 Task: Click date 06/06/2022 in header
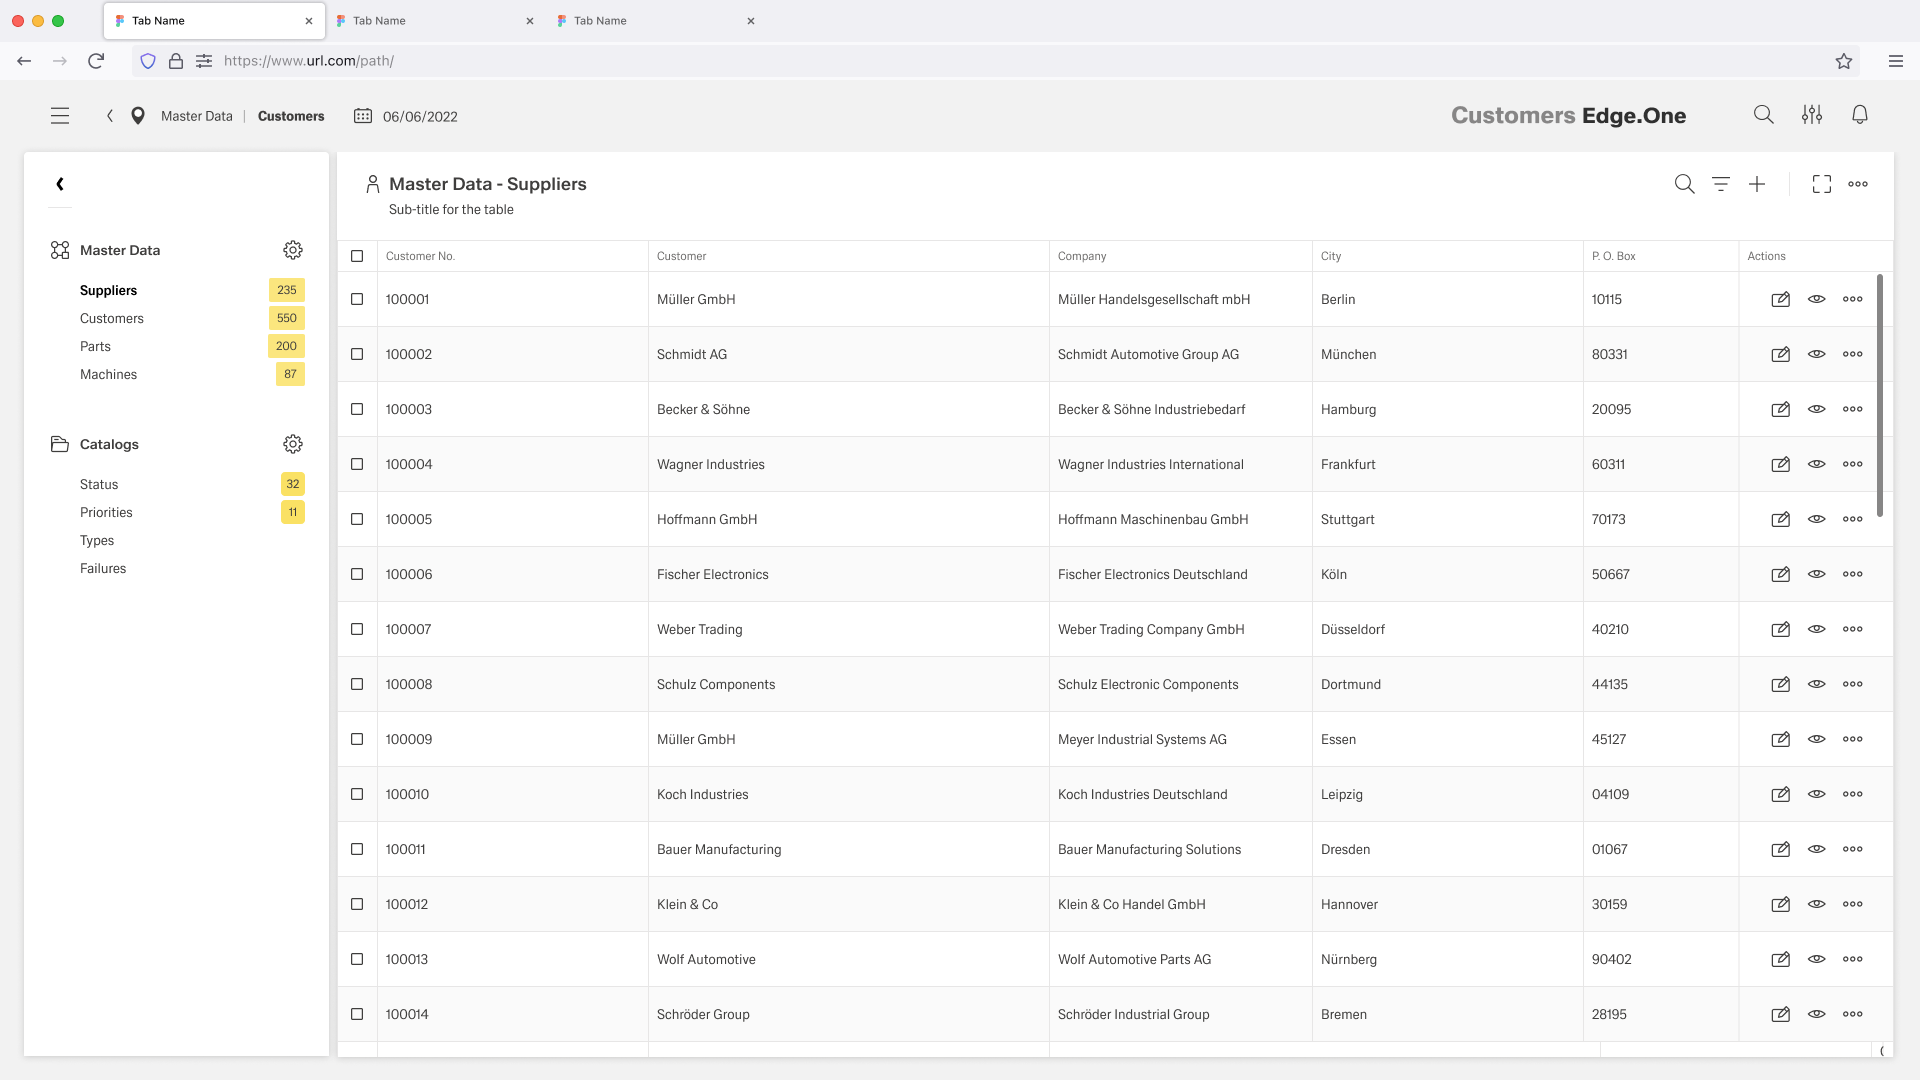tap(420, 116)
